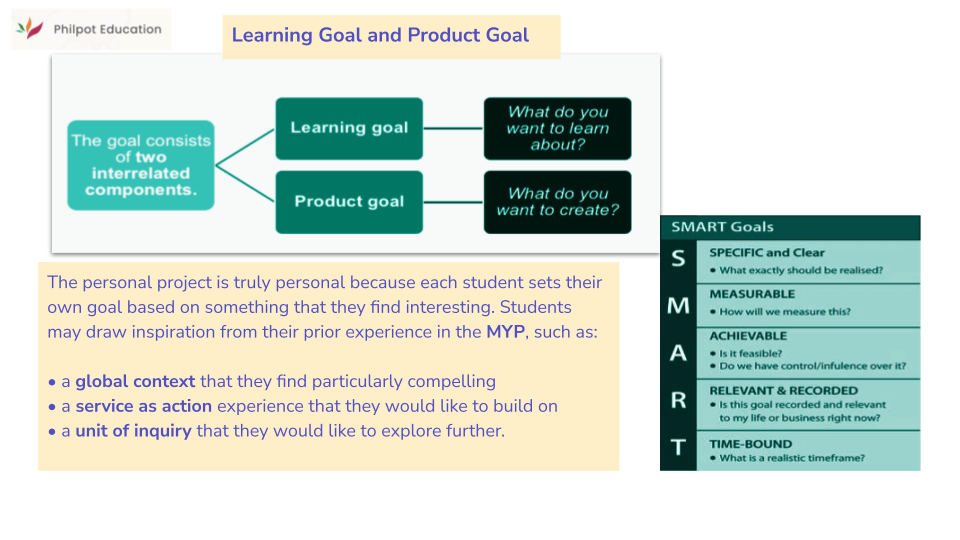960x540 pixels.
Task: Click the letter A in the SMART table
Action: coord(678,353)
